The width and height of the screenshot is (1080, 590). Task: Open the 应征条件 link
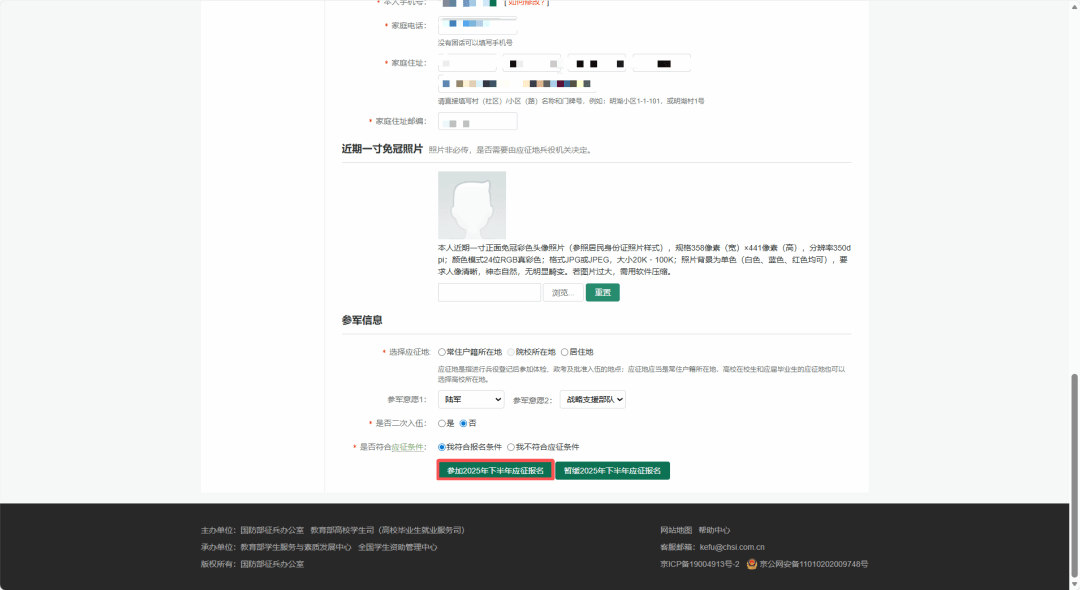coord(408,447)
